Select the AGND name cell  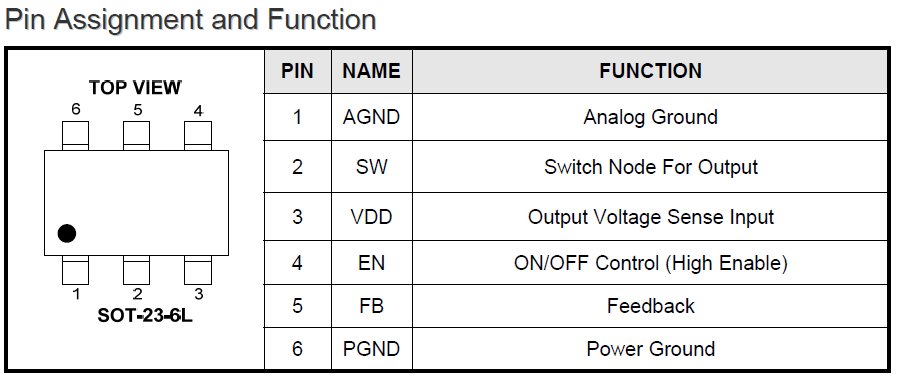tap(372, 117)
